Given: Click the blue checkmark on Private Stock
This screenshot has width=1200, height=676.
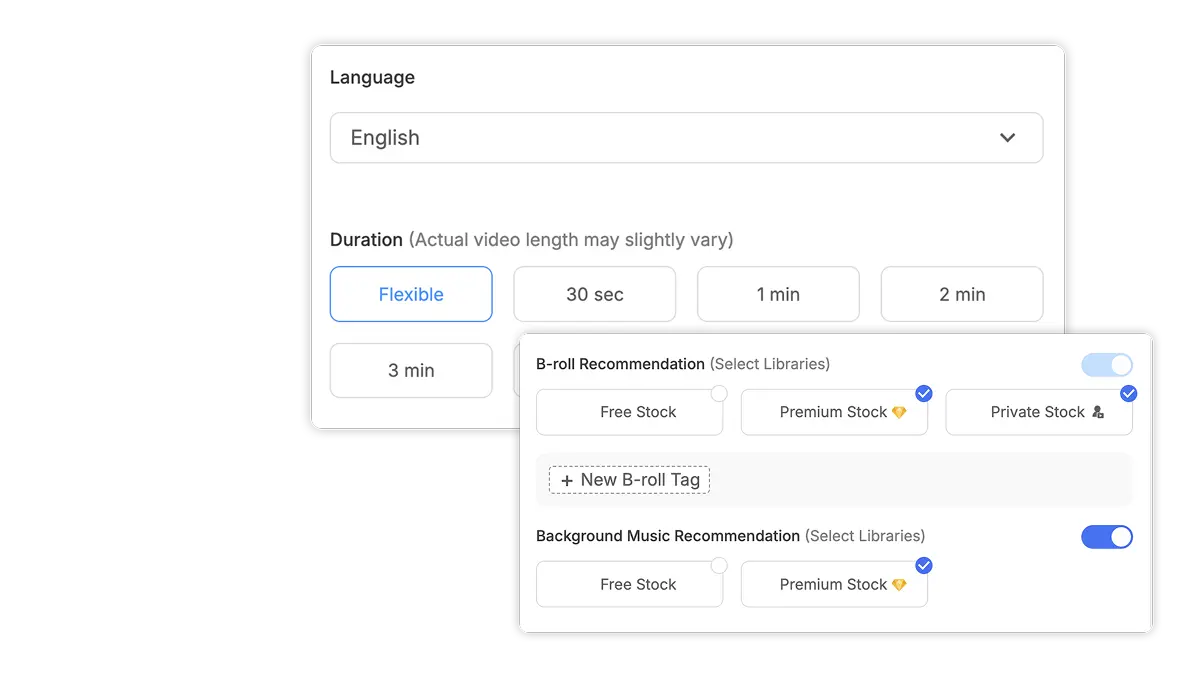Looking at the screenshot, I should [x=1129, y=393].
